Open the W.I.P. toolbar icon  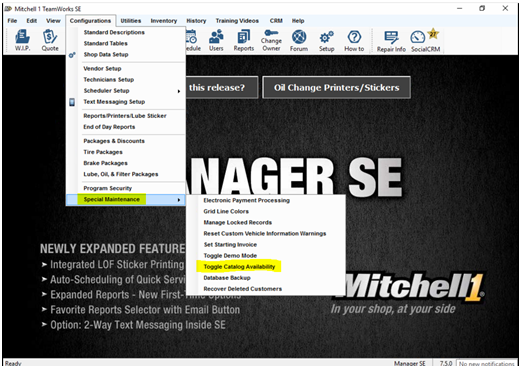pos(22,40)
